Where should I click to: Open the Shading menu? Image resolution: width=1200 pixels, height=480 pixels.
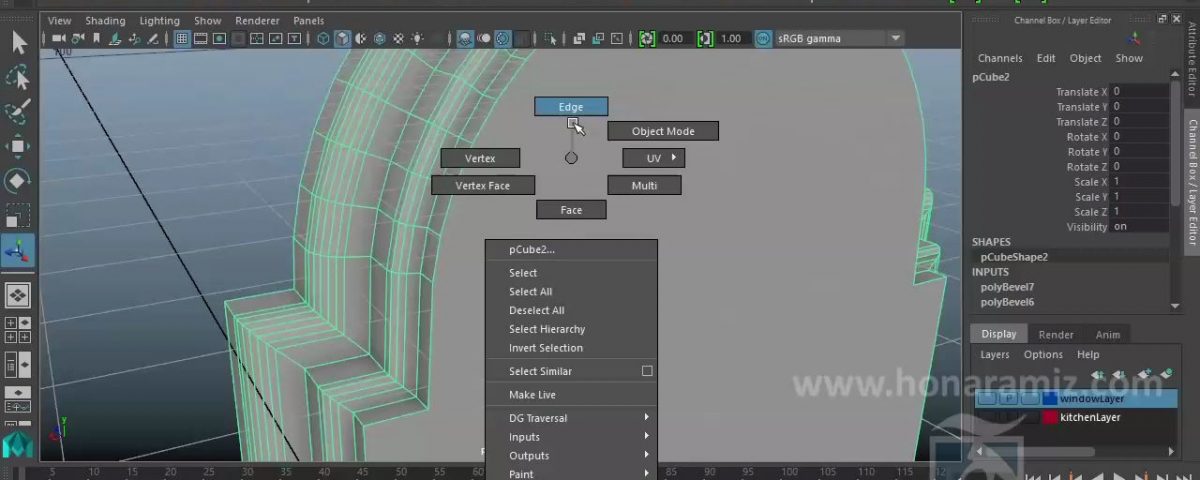pyautogui.click(x=105, y=20)
